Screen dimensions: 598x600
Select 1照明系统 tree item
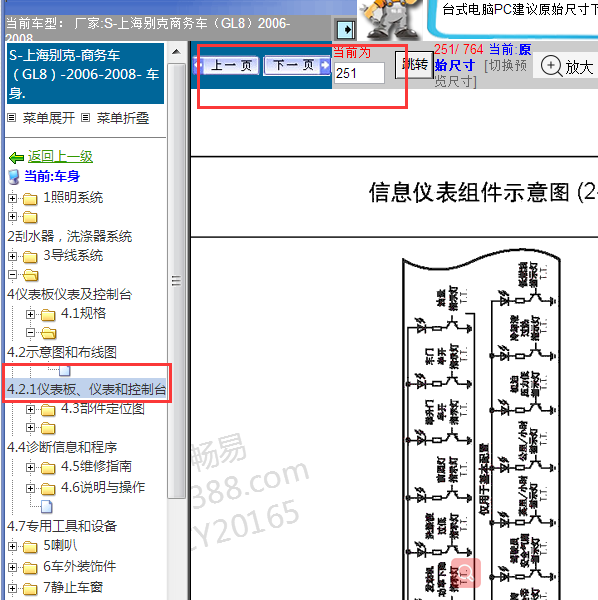[x=73, y=197]
